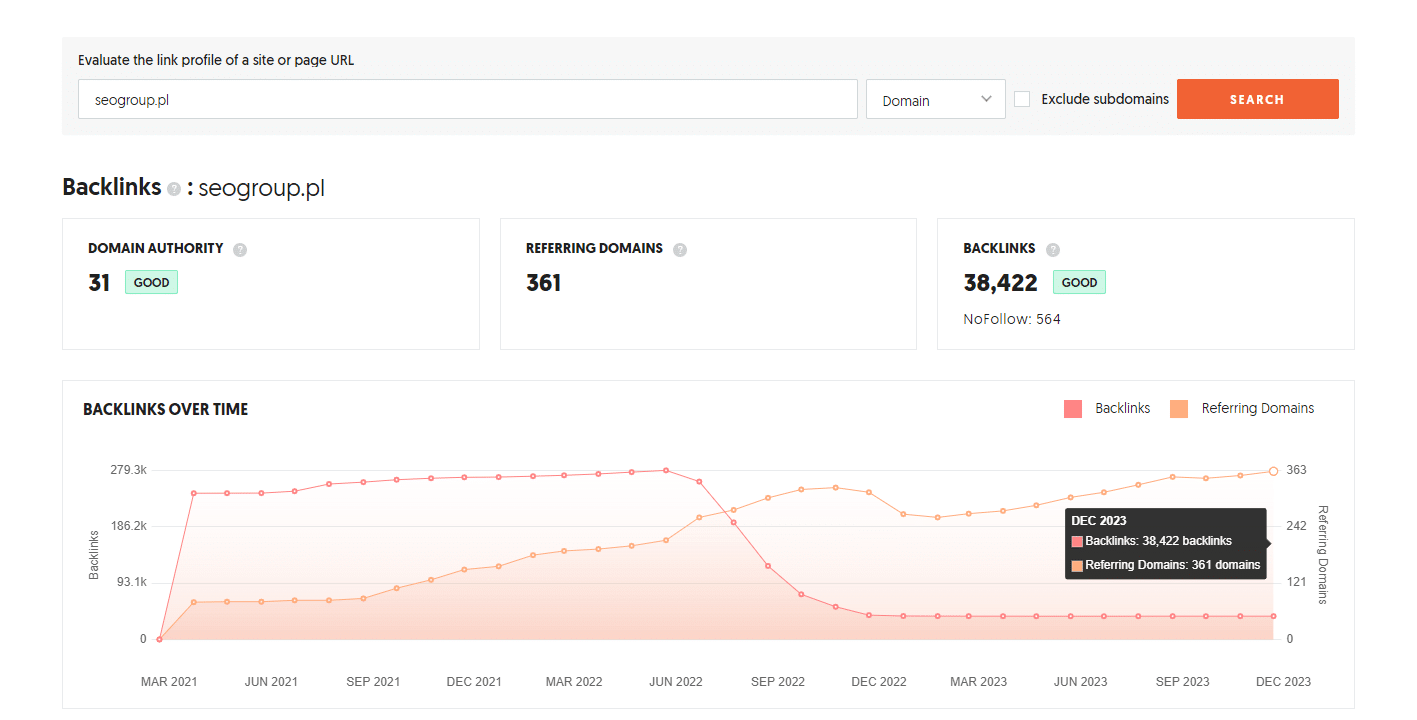The image size is (1417, 720).
Task: Click the 363 right-axis label
Action: 1296,470
